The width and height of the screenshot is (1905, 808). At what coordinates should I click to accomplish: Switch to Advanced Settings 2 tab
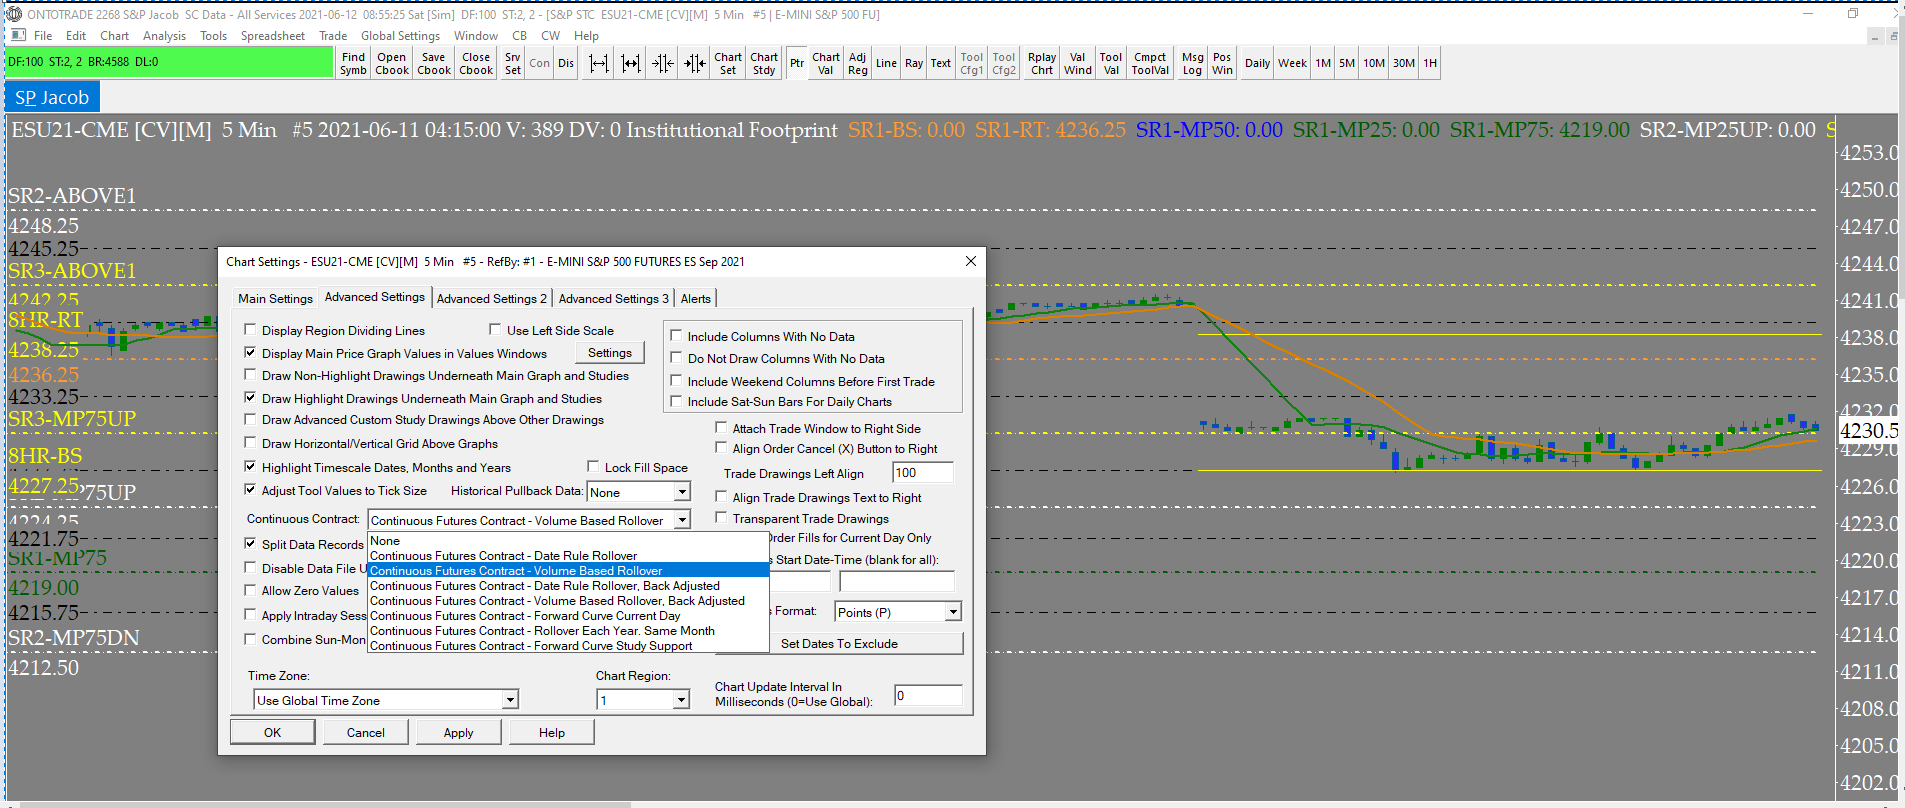coord(491,298)
